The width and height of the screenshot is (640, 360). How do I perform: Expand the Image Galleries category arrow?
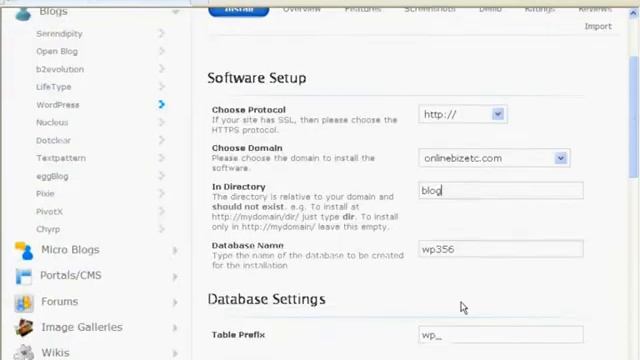175,328
